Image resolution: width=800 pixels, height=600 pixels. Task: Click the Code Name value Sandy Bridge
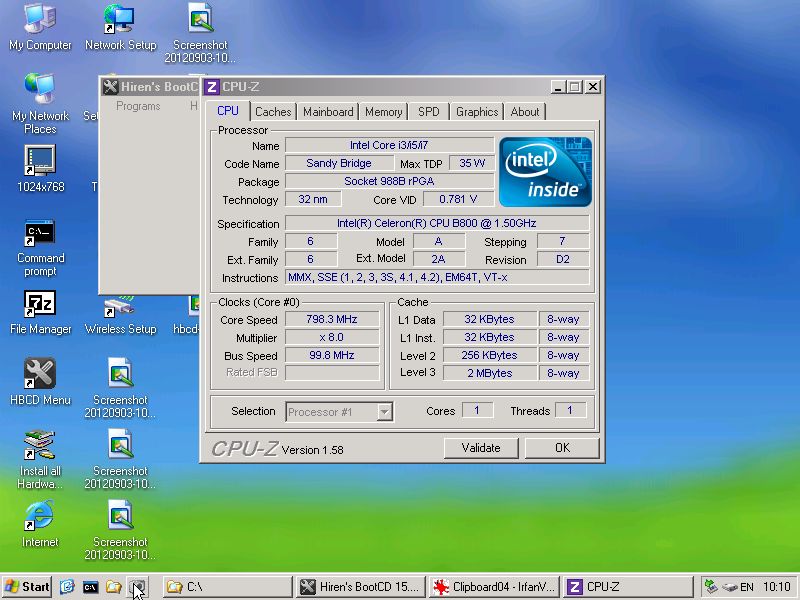click(x=339, y=163)
